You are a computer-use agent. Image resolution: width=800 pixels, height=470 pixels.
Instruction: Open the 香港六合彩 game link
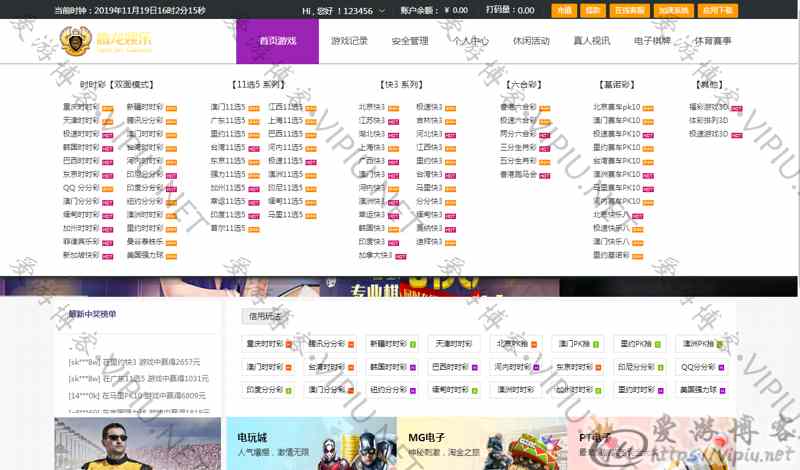518,107
